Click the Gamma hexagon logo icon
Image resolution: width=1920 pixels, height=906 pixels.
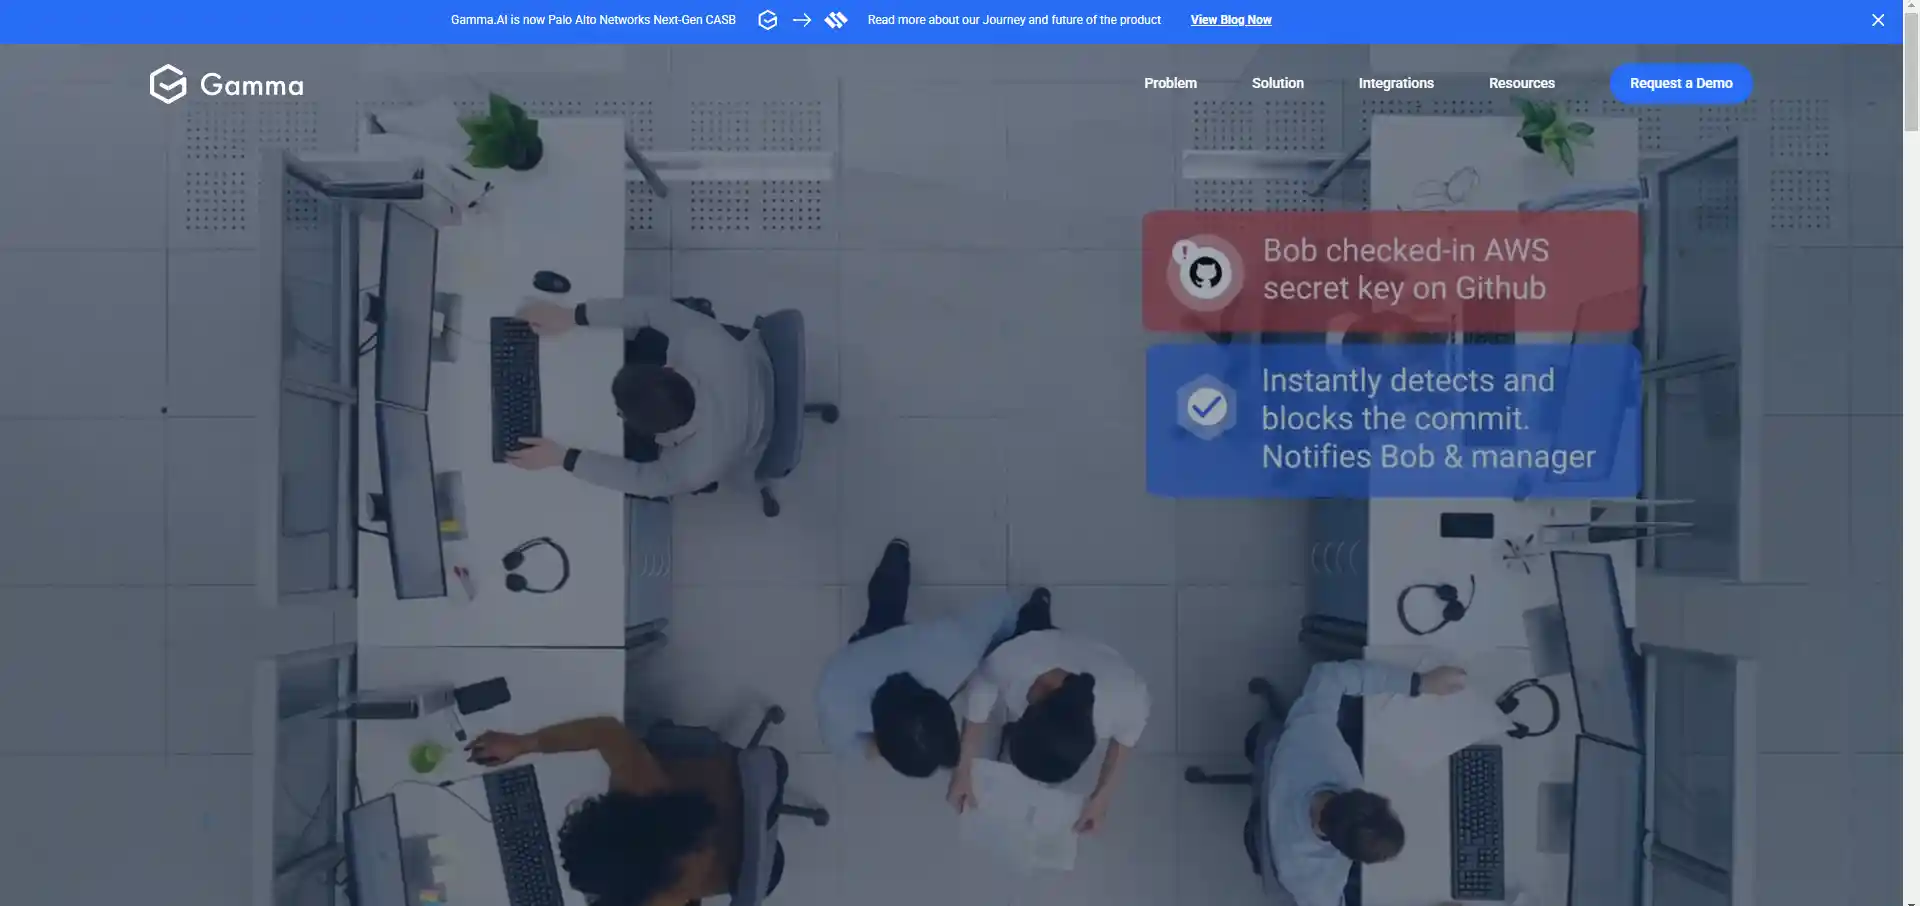168,84
